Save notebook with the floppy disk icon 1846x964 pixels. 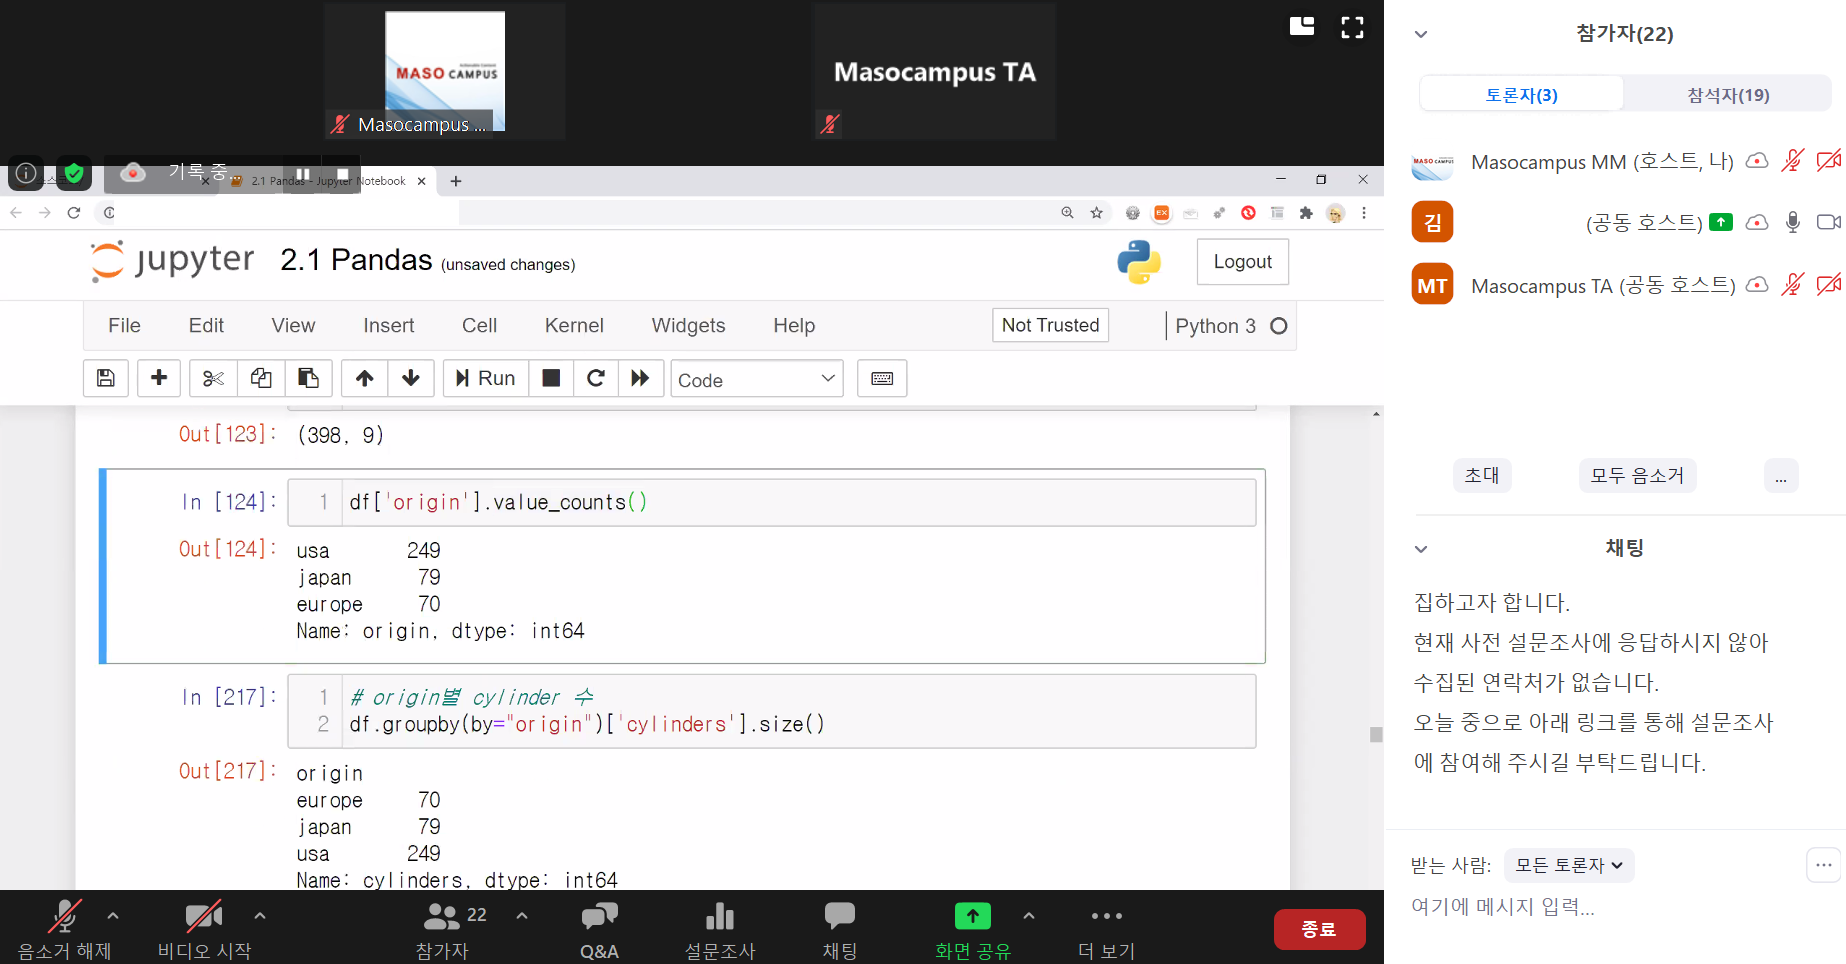pyautogui.click(x=106, y=378)
